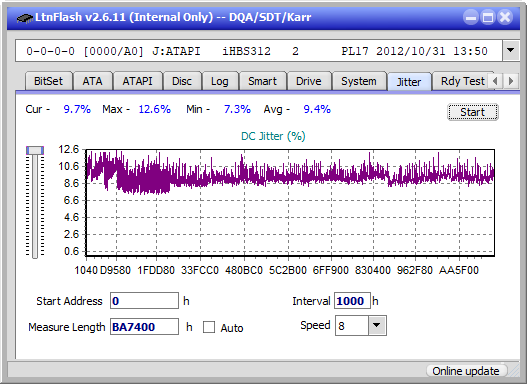
Task: Minimize the LtnFlash window
Action: (x=471, y=17)
